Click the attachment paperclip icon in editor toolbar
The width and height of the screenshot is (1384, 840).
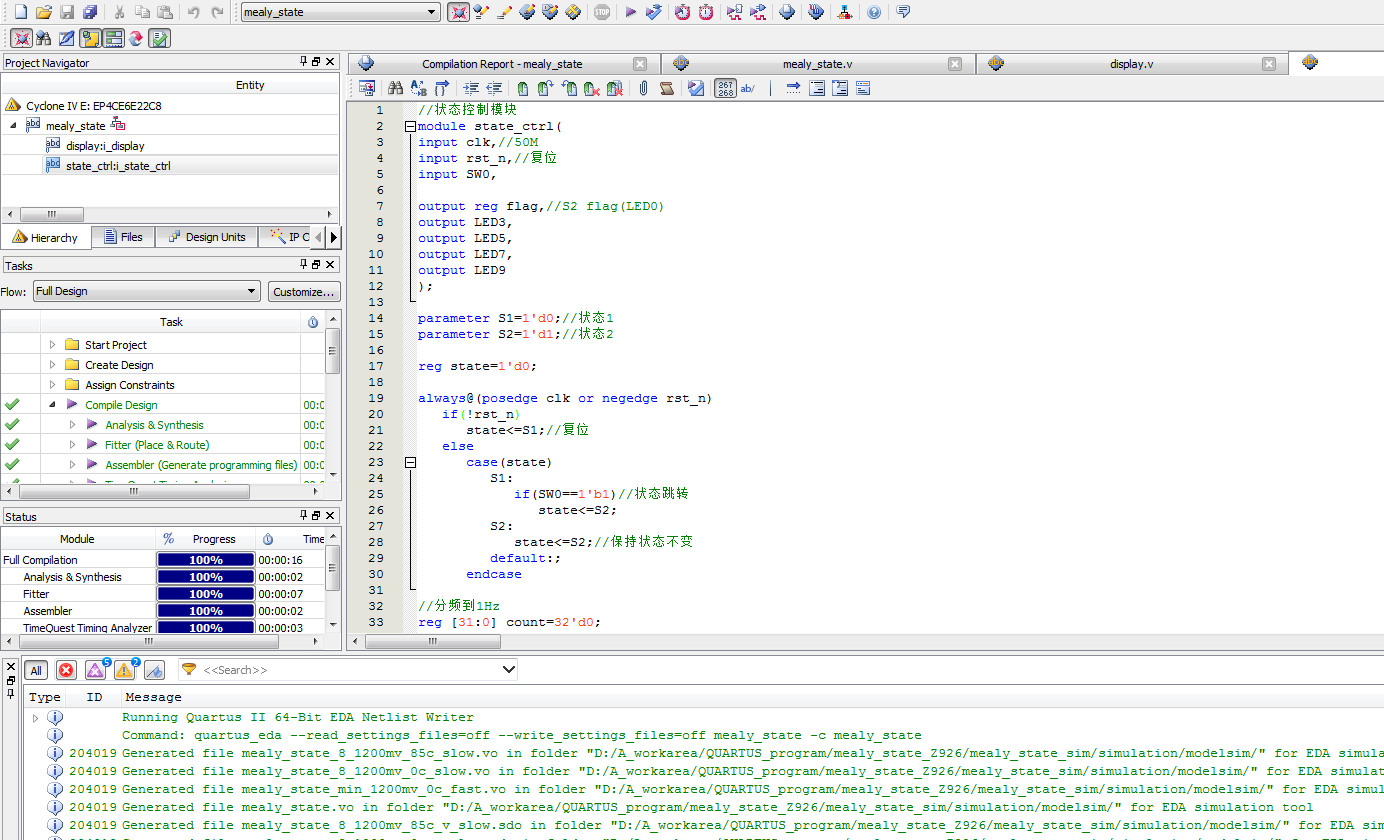click(x=643, y=88)
